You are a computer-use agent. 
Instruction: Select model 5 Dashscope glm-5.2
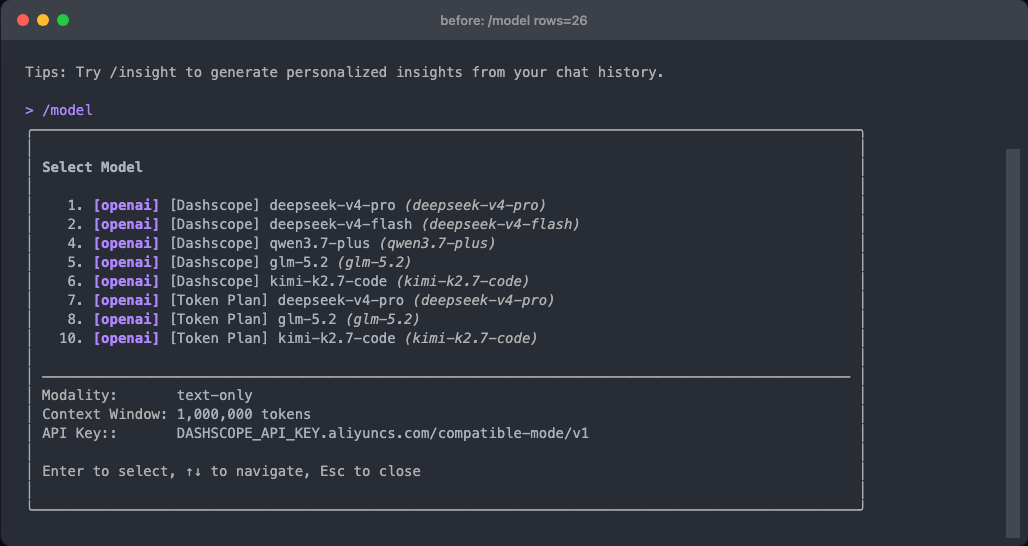coord(239,262)
